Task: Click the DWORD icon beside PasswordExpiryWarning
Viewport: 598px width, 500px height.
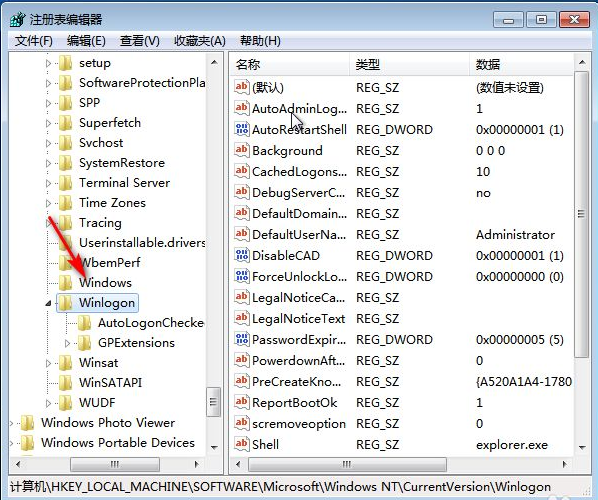Action: (x=242, y=339)
